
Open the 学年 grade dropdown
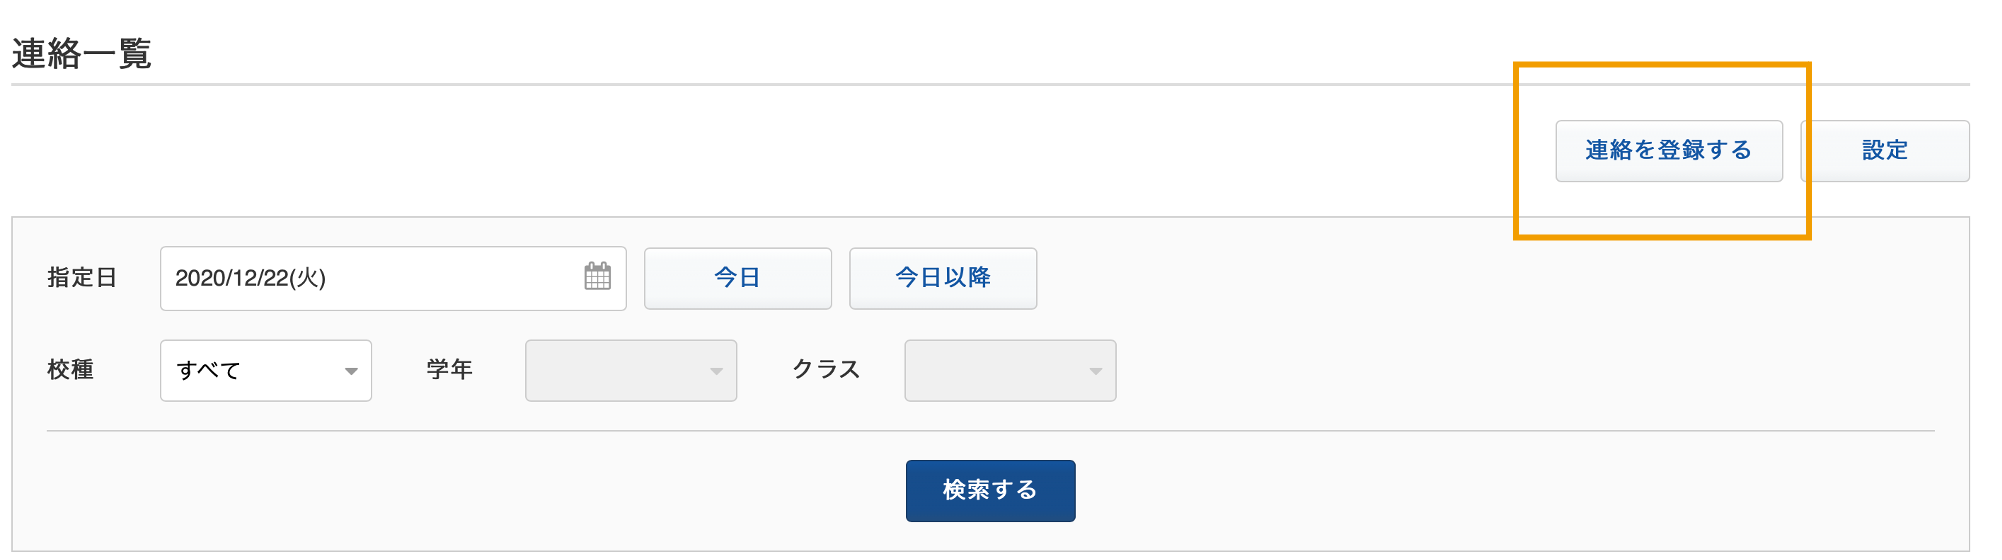point(631,371)
